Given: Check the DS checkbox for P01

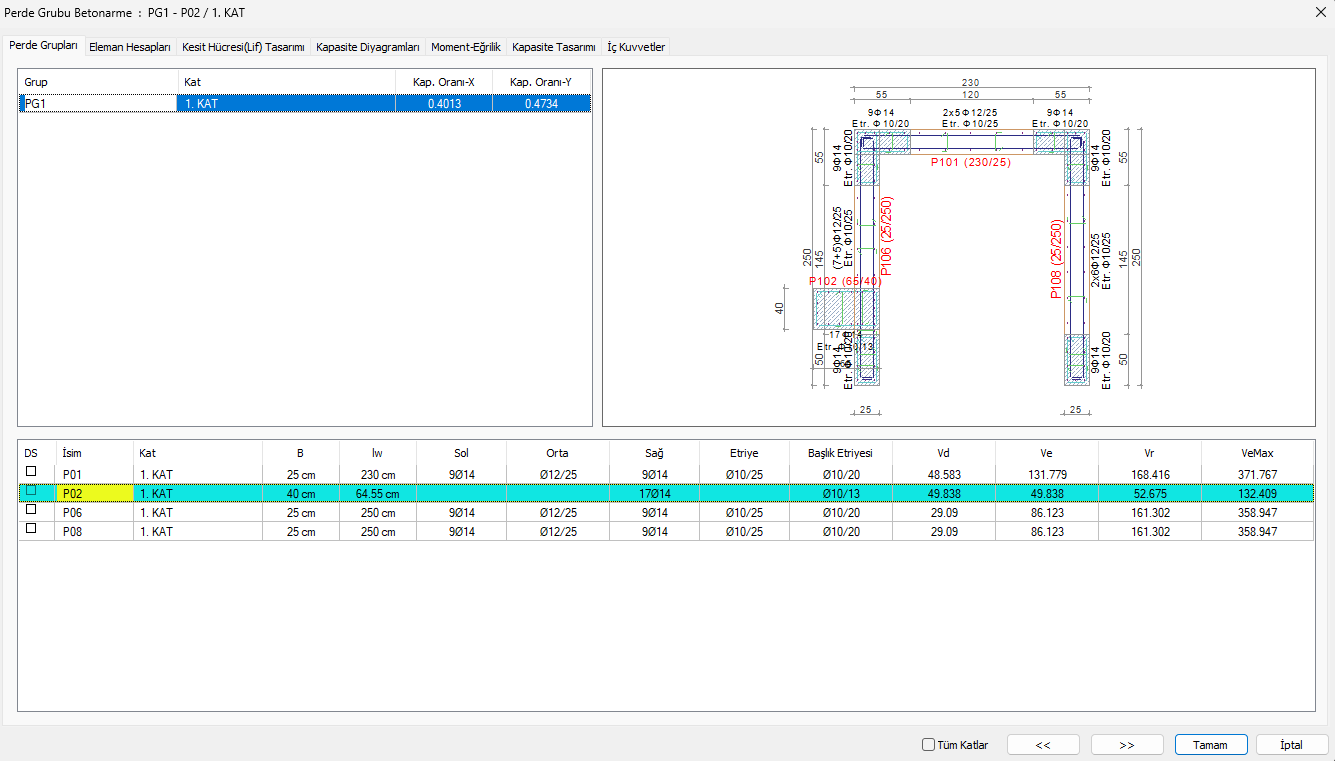Looking at the screenshot, I should [31, 472].
